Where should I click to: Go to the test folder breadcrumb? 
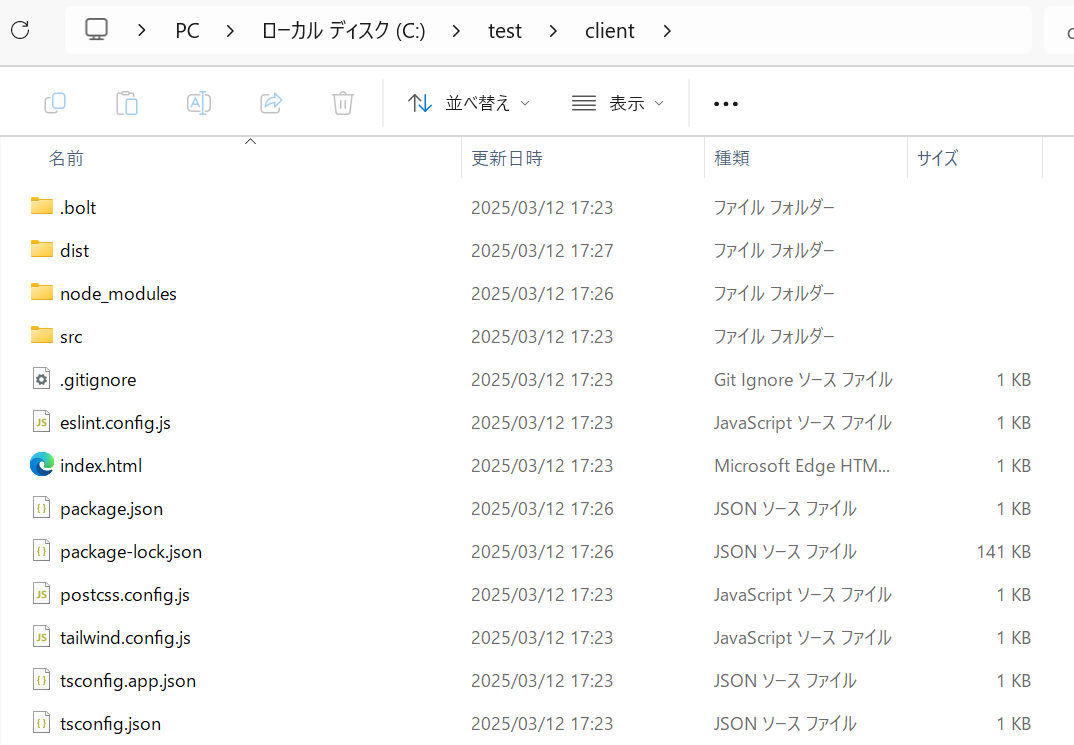505,31
